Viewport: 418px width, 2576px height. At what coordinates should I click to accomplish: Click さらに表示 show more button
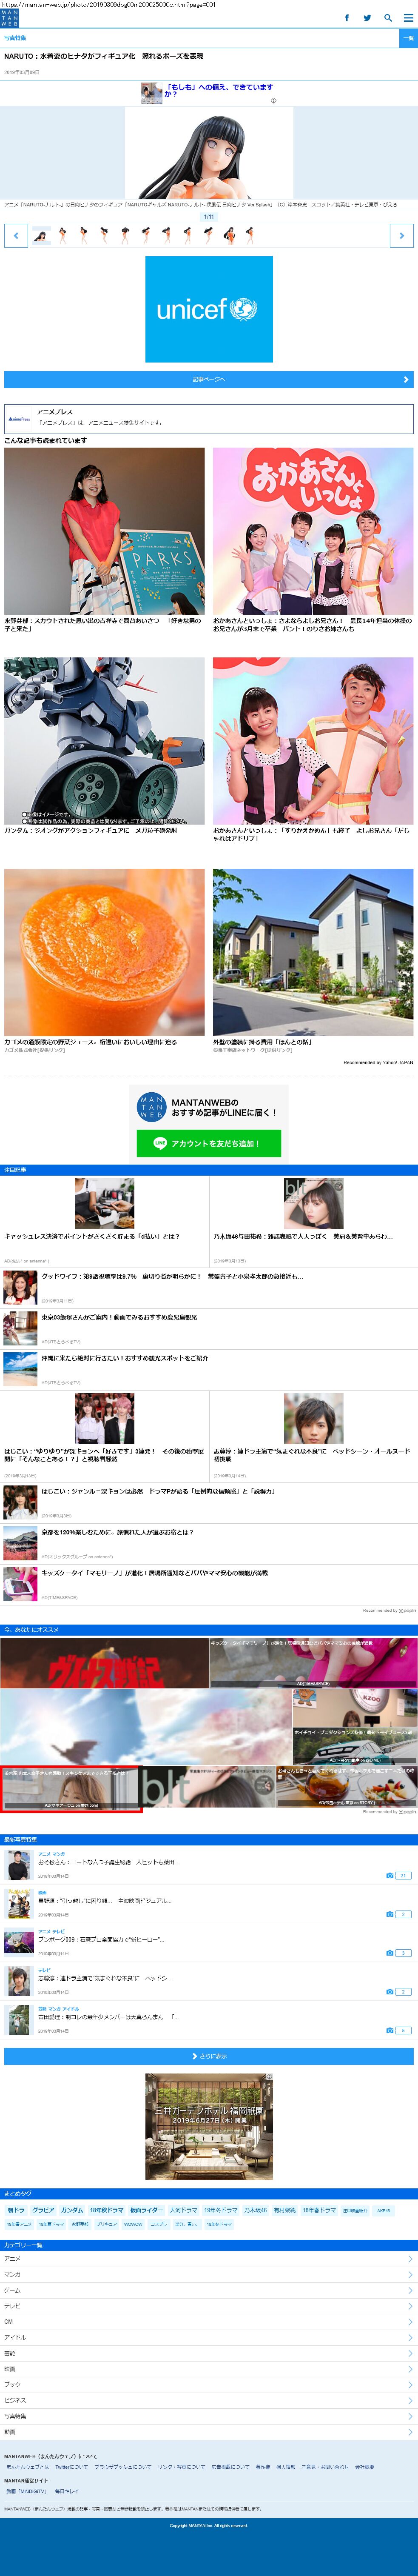click(209, 2056)
